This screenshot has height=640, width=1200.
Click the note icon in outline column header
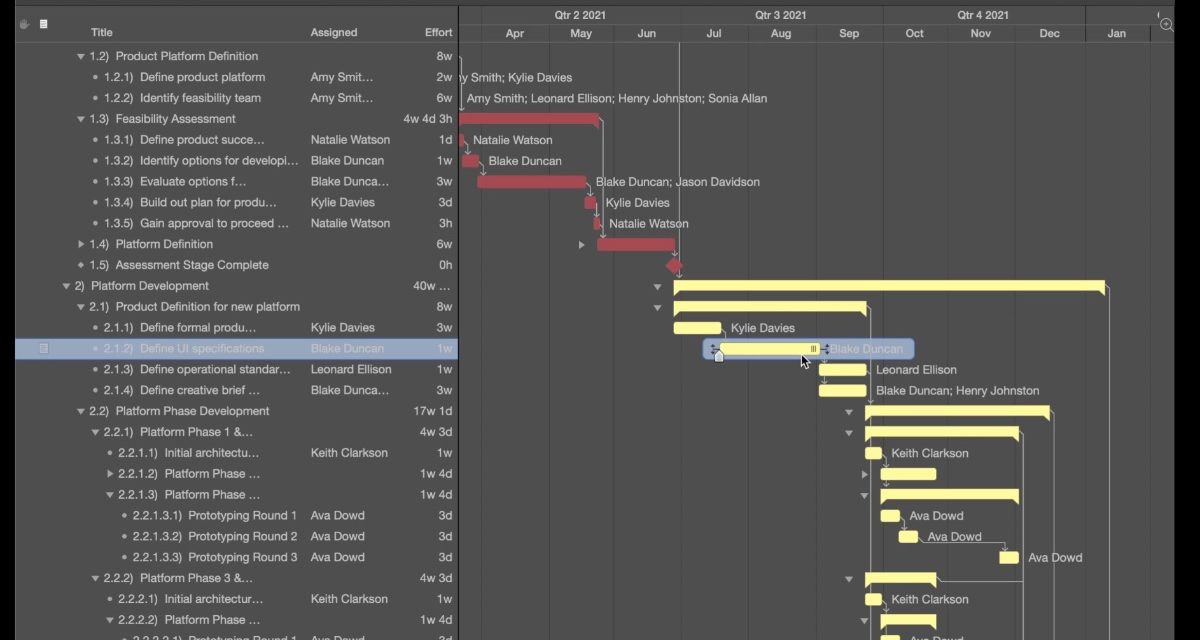43,23
